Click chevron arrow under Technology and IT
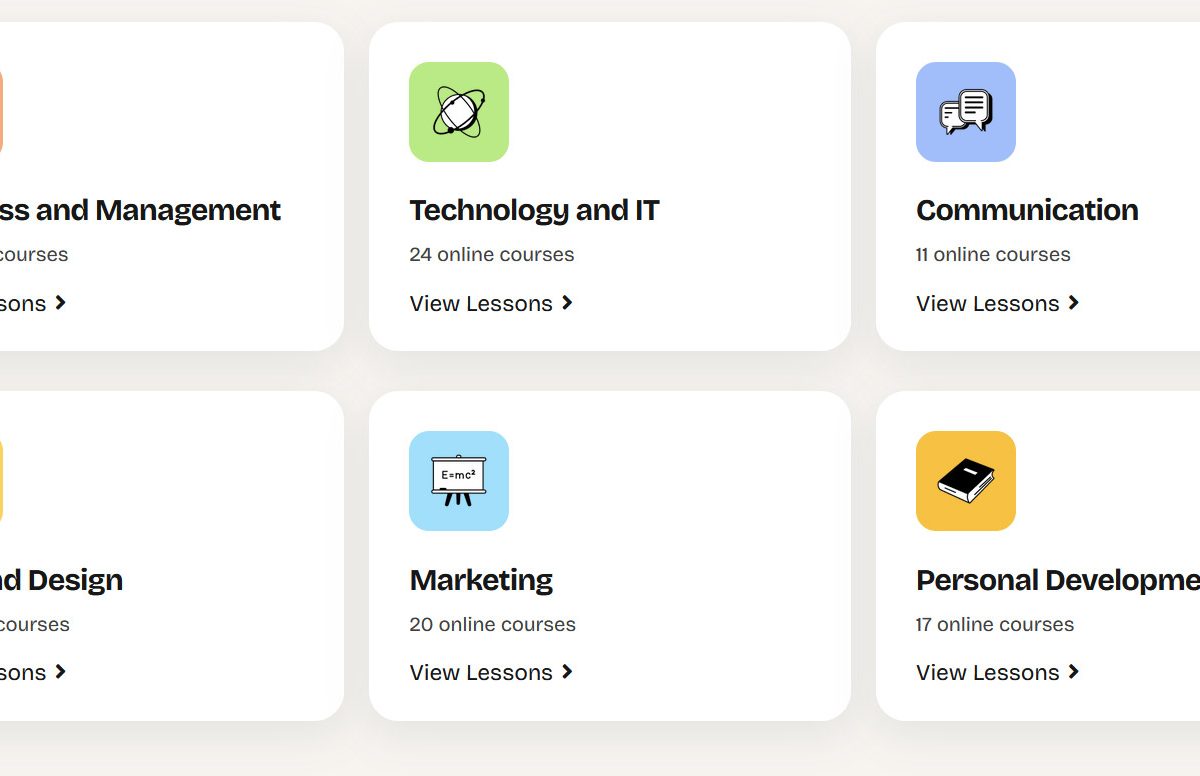The image size is (1200, 776). (567, 303)
